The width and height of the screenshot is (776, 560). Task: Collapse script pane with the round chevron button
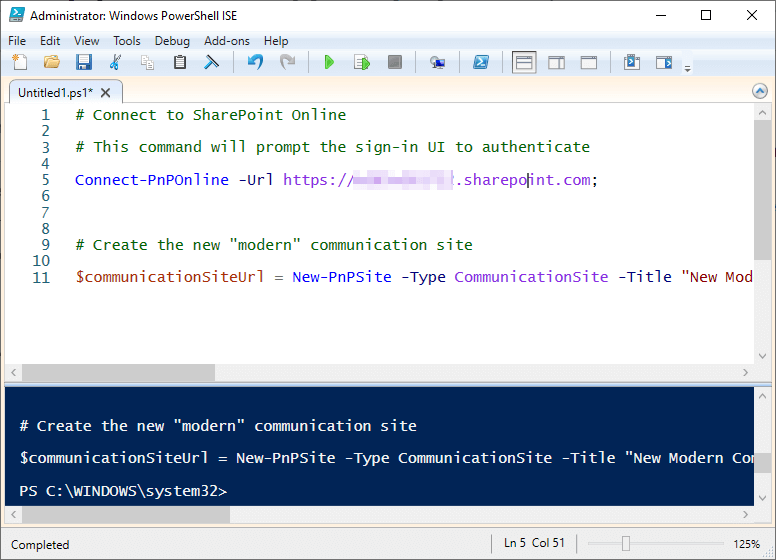tap(760, 91)
